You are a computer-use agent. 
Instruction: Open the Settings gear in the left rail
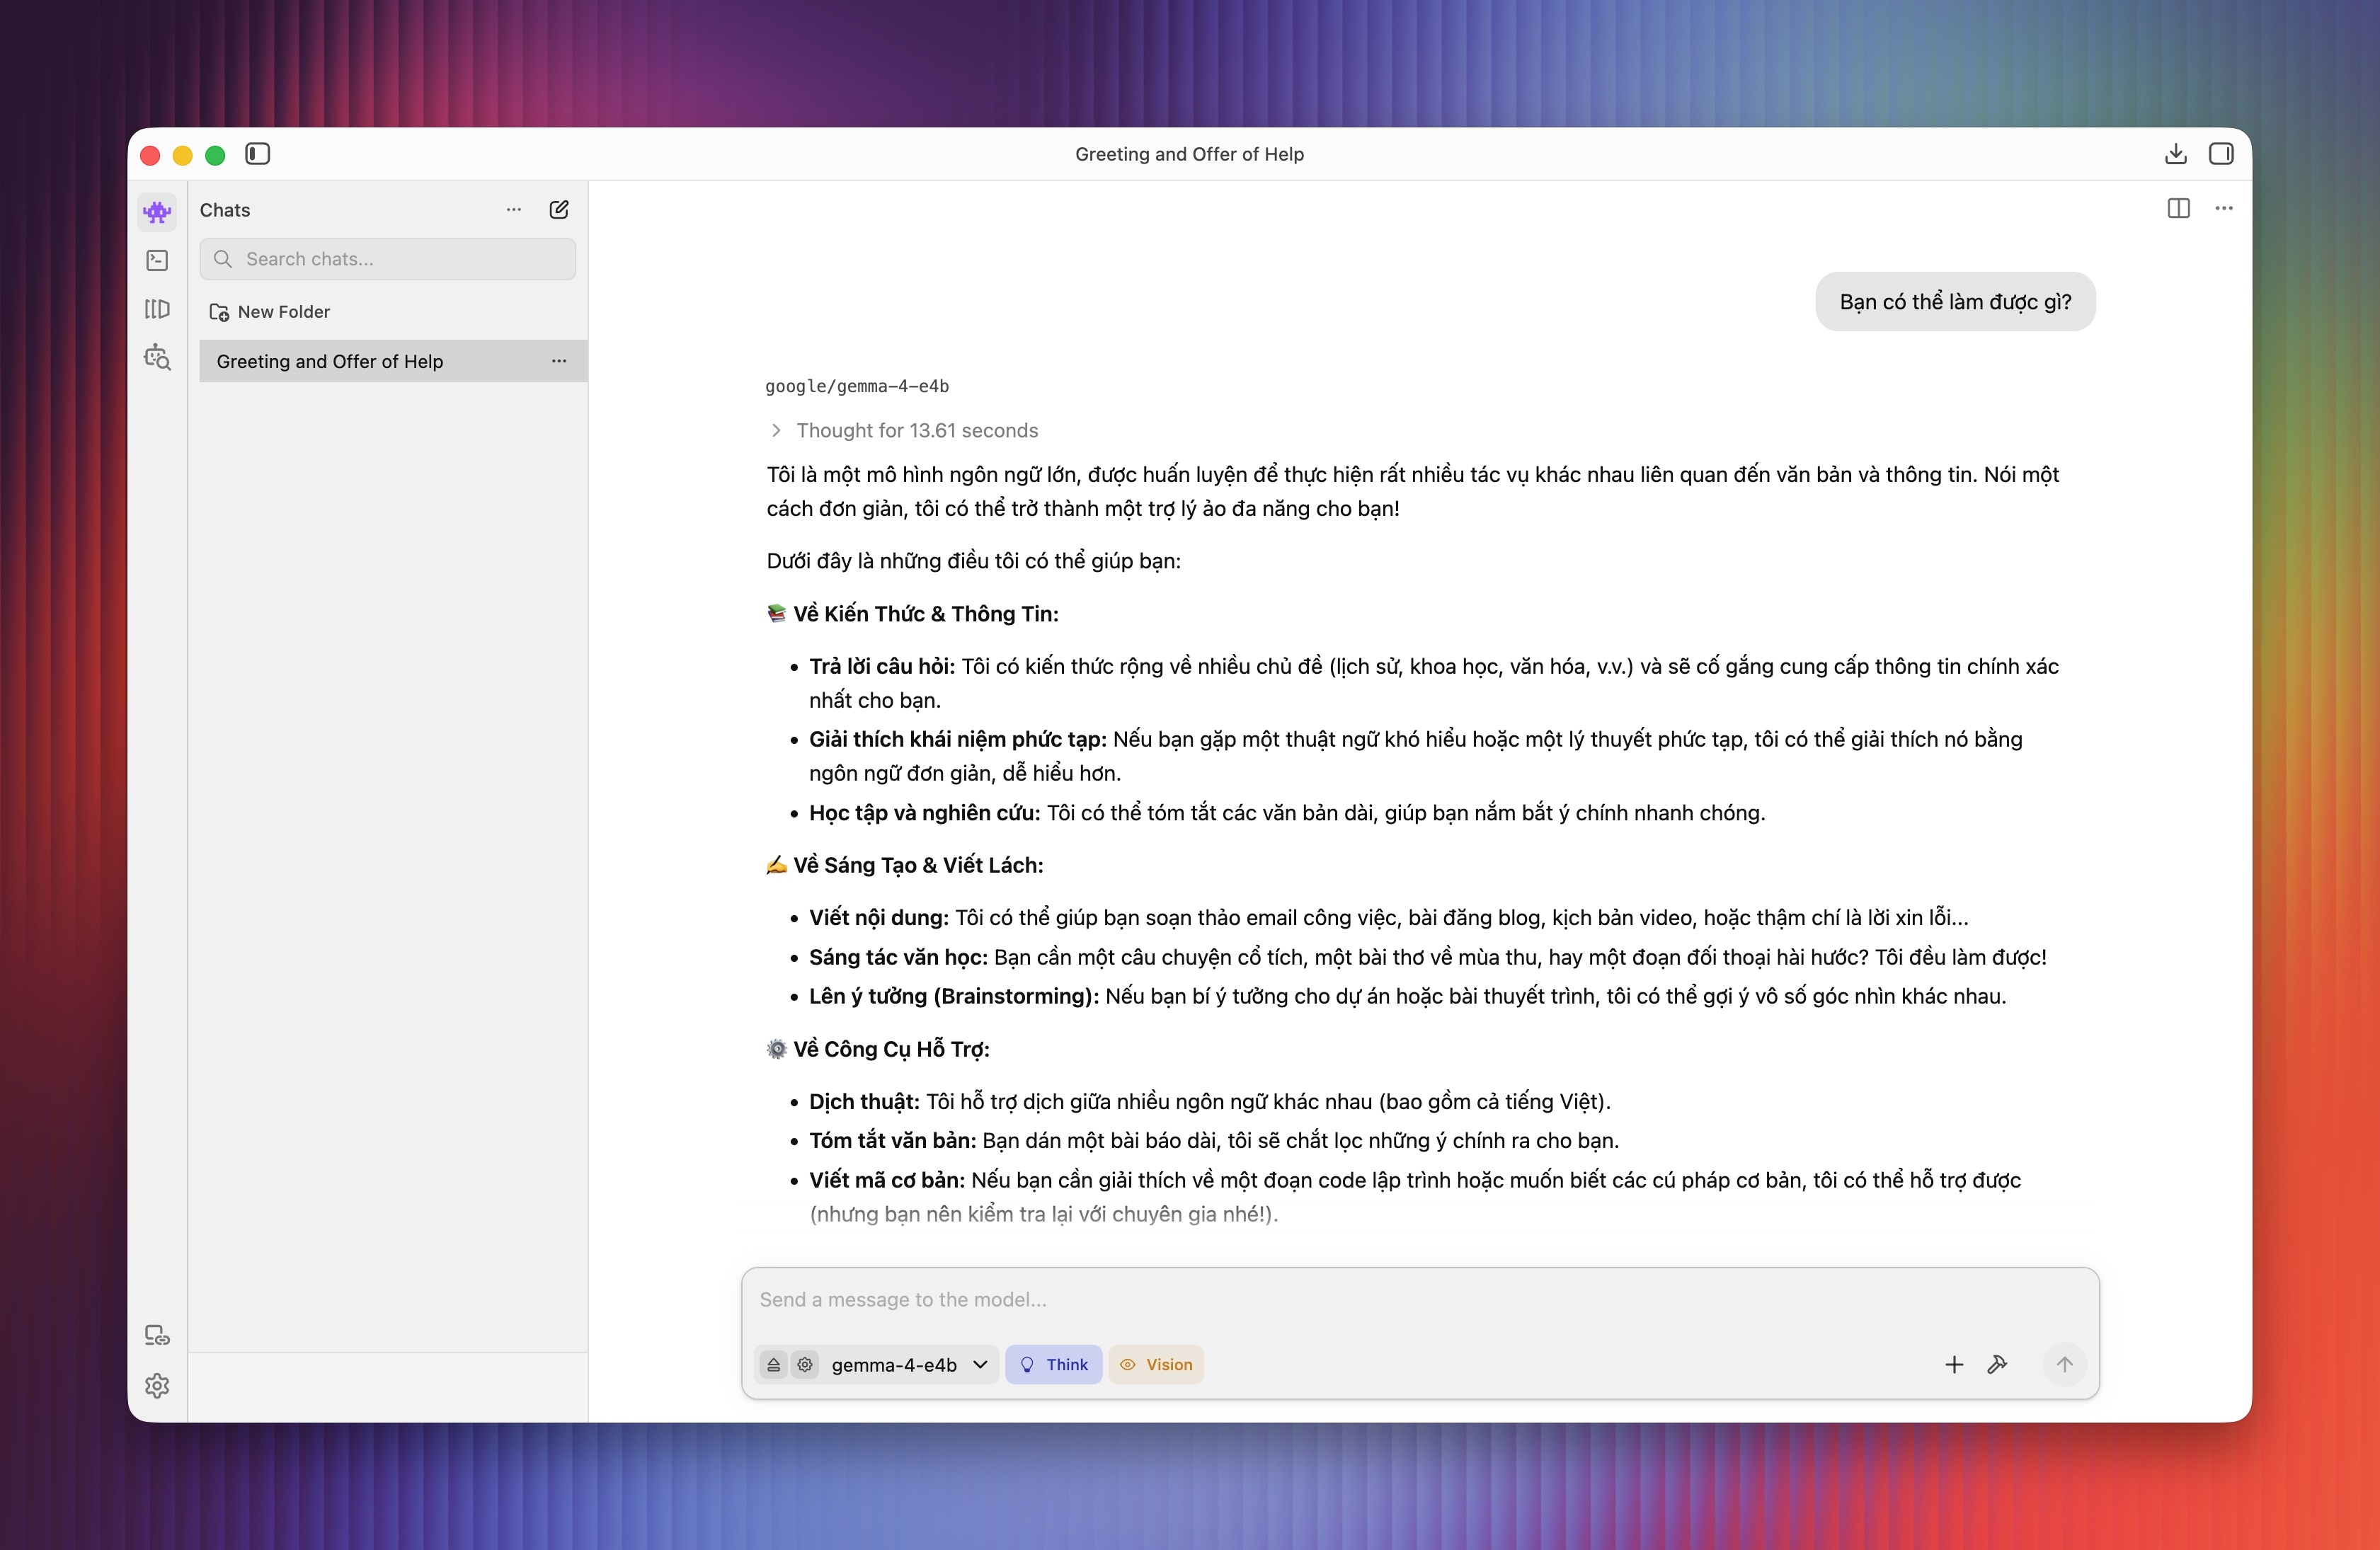coord(157,1385)
